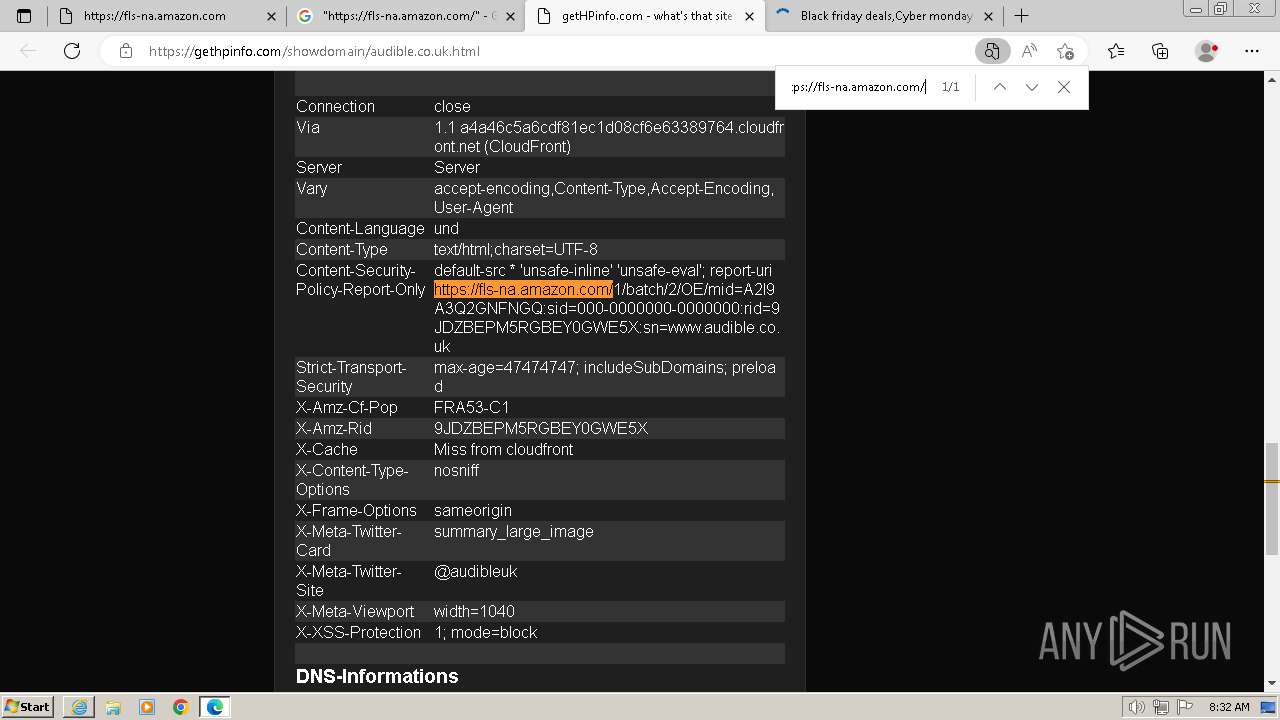This screenshot has width=1280, height=720.
Task: View site information lock icon
Action: pyautogui.click(x=126, y=51)
